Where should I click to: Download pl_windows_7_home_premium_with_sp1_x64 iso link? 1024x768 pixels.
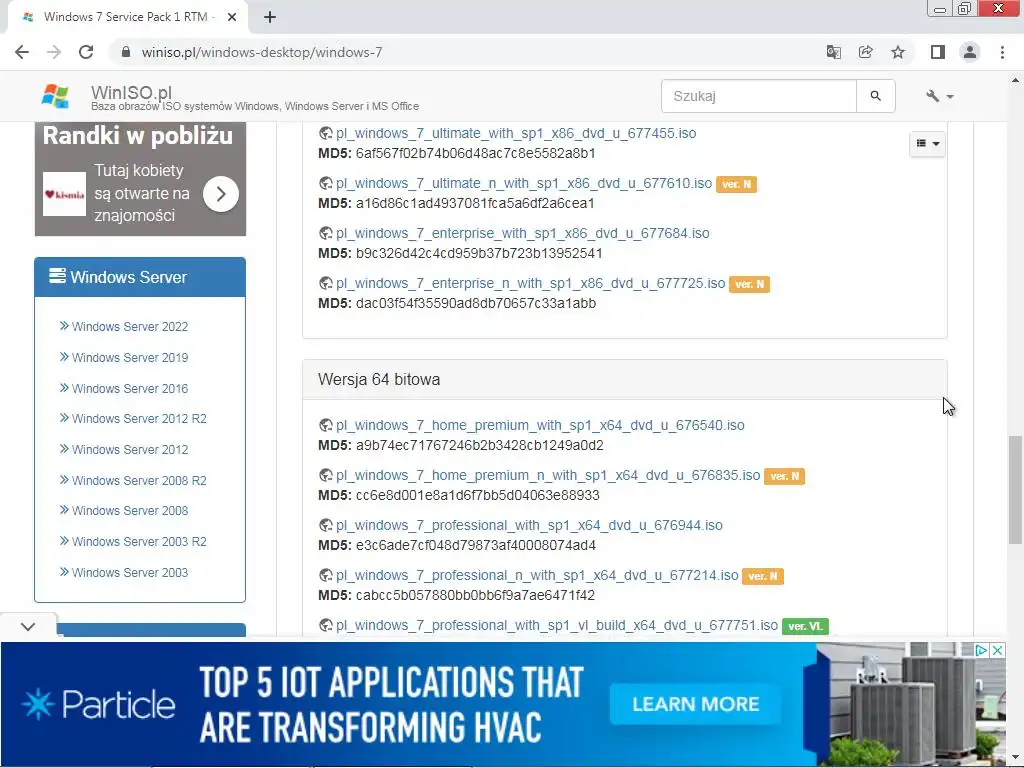pyautogui.click(x=540, y=425)
